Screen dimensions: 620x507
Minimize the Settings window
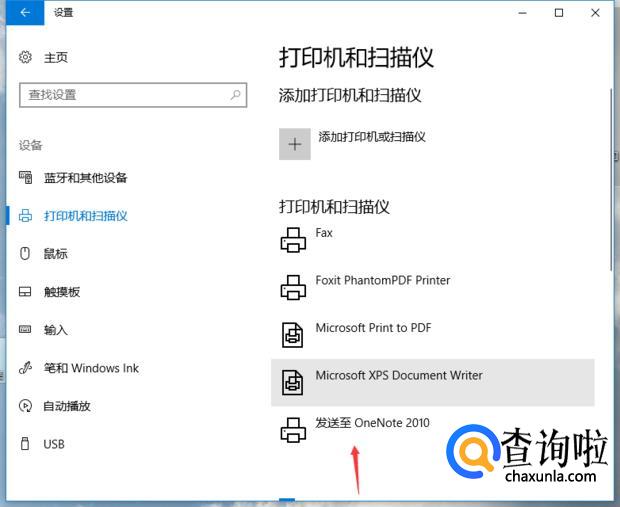tap(522, 13)
